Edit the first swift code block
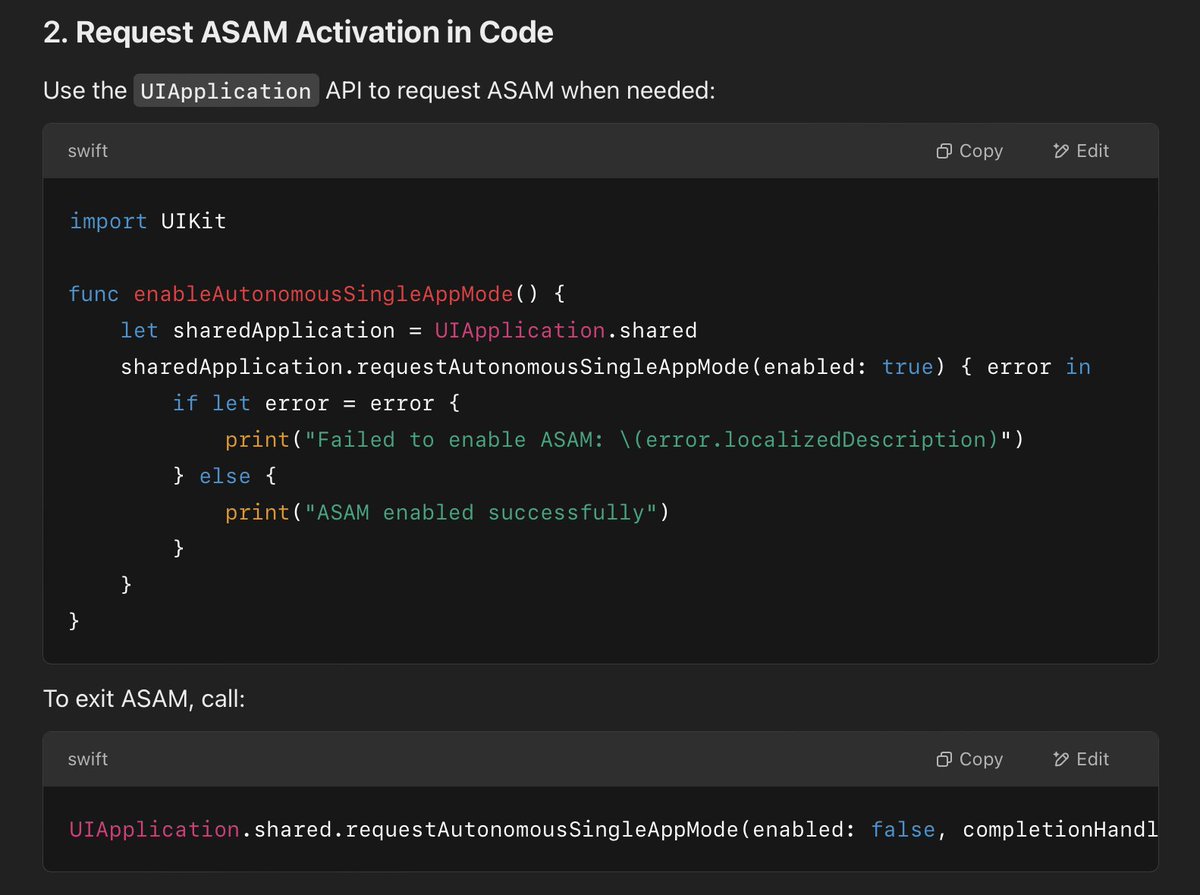Viewport: 1200px width, 895px height. pyautogui.click(x=1081, y=151)
